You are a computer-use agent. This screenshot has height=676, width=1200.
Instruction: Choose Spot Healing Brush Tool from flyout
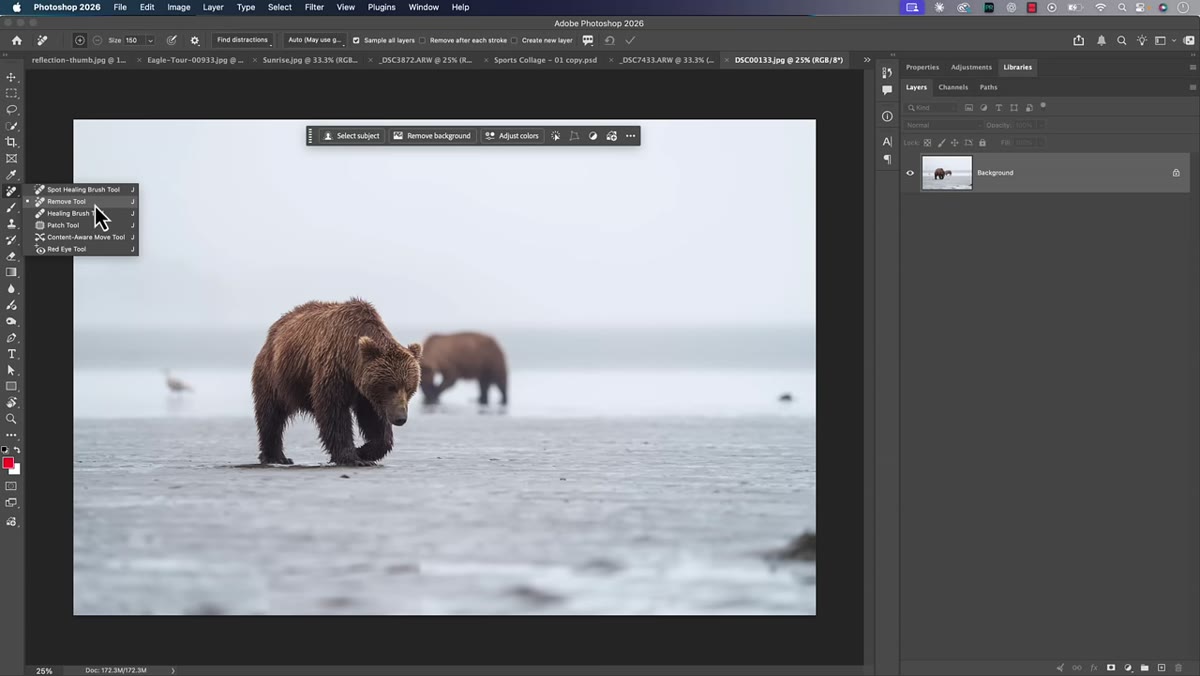tap(83, 189)
